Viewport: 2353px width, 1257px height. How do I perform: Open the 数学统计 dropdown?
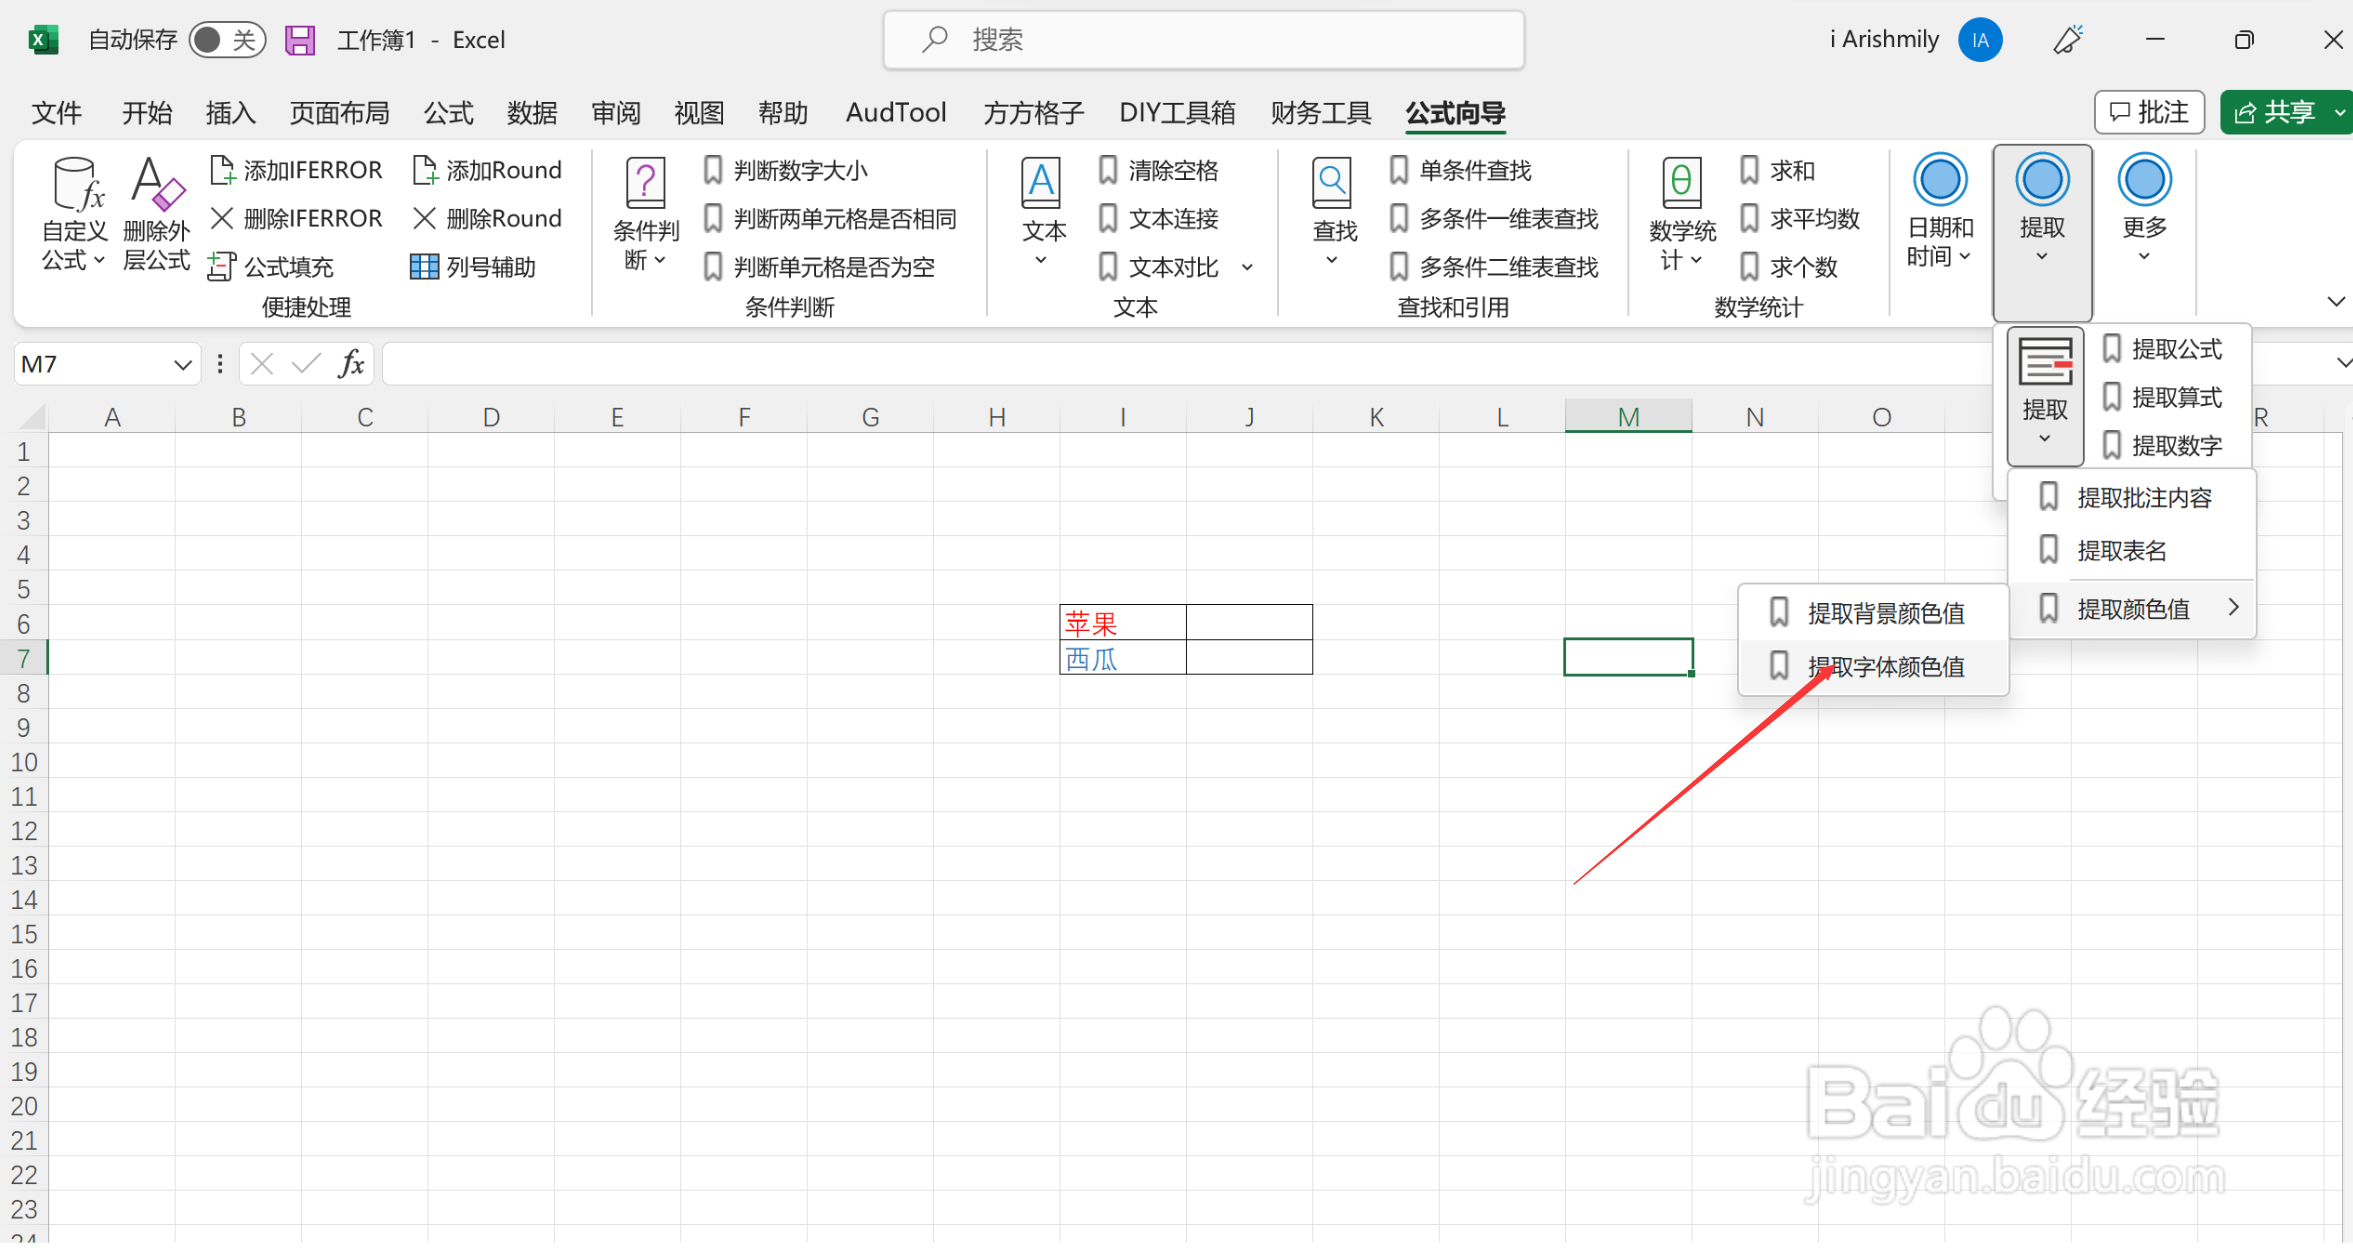click(x=1682, y=214)
